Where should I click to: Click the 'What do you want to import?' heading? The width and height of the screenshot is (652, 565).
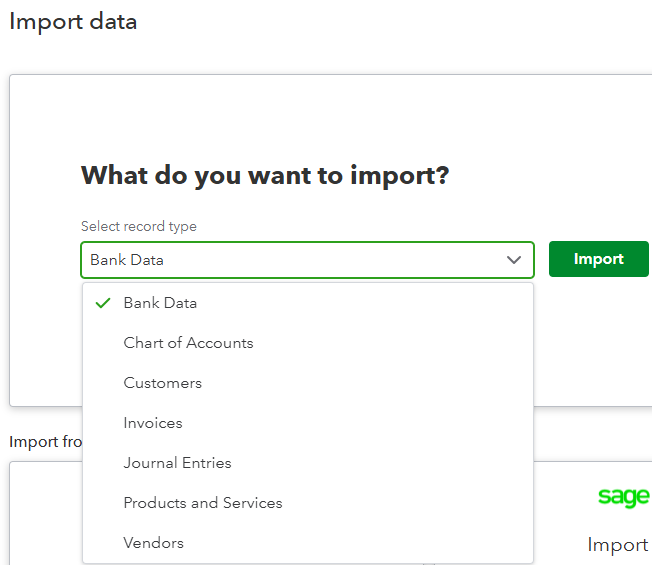pos(265,176)
